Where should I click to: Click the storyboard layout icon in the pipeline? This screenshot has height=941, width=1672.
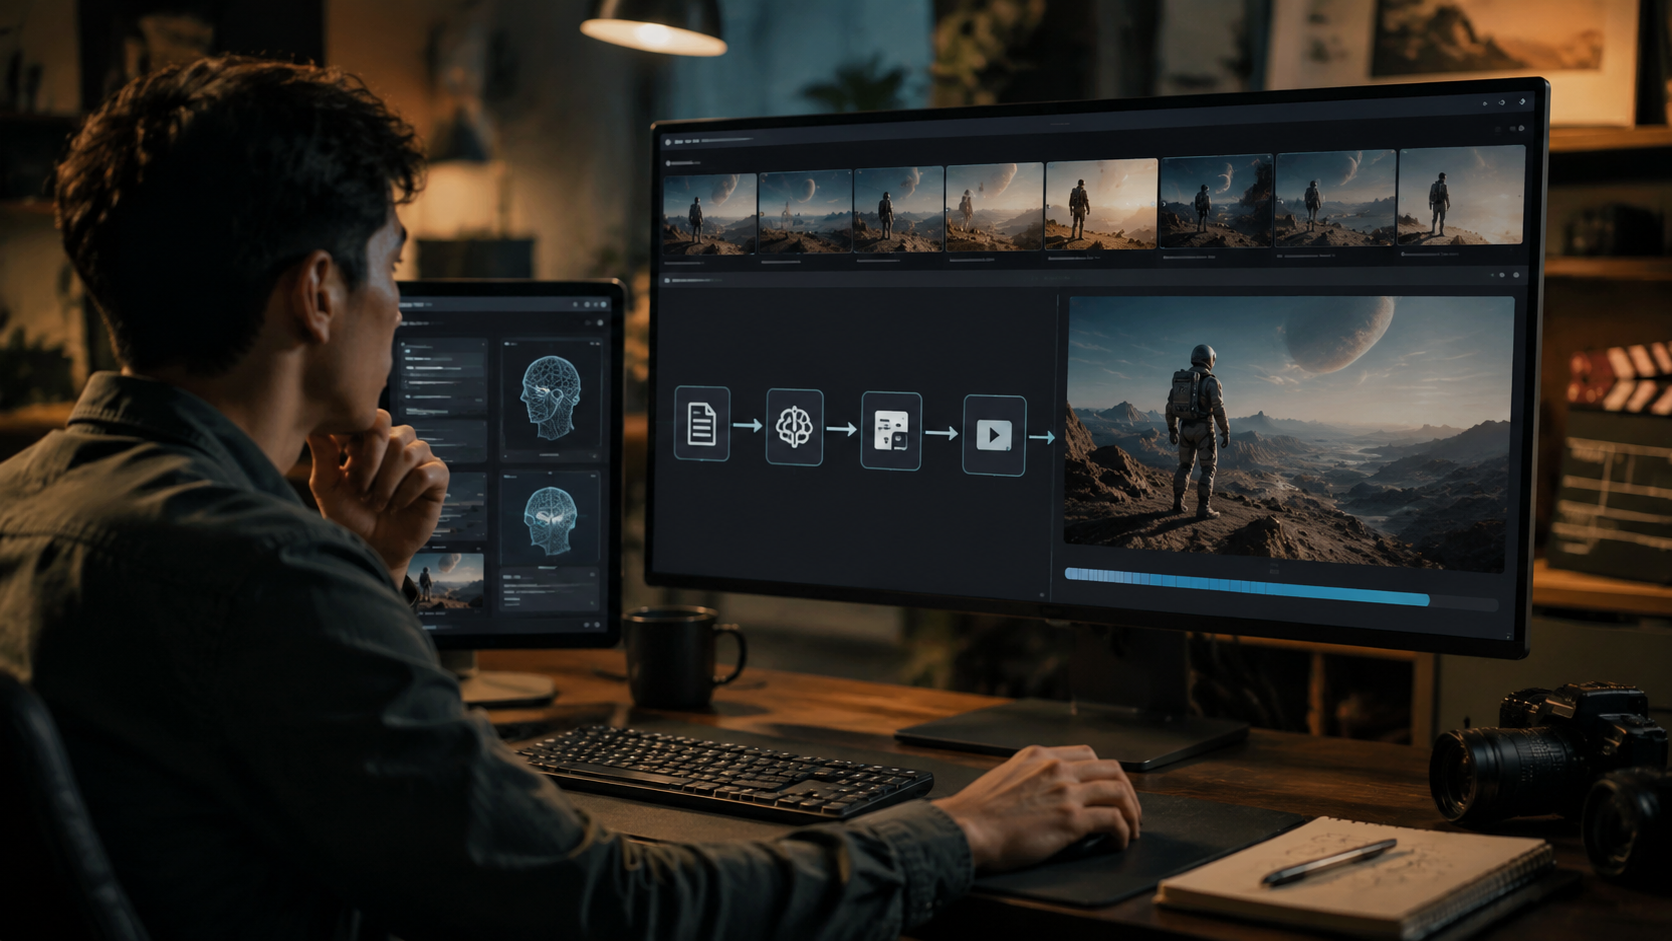(891, 431)
